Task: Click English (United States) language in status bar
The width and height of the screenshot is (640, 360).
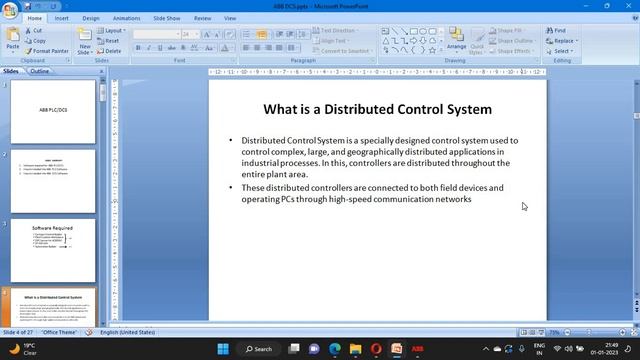Action: pos(127,333)
